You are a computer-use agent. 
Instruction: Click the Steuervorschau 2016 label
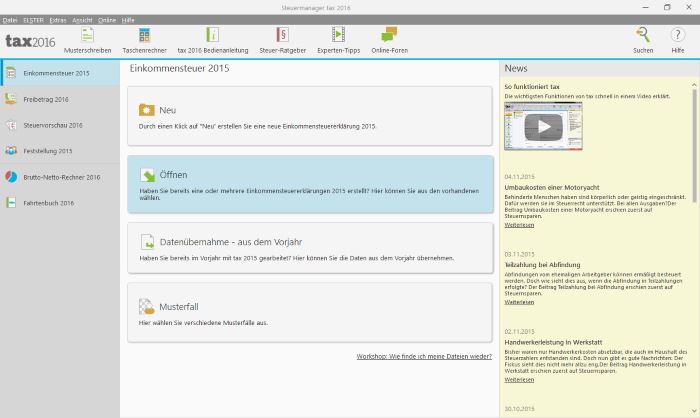pos(53,125)
